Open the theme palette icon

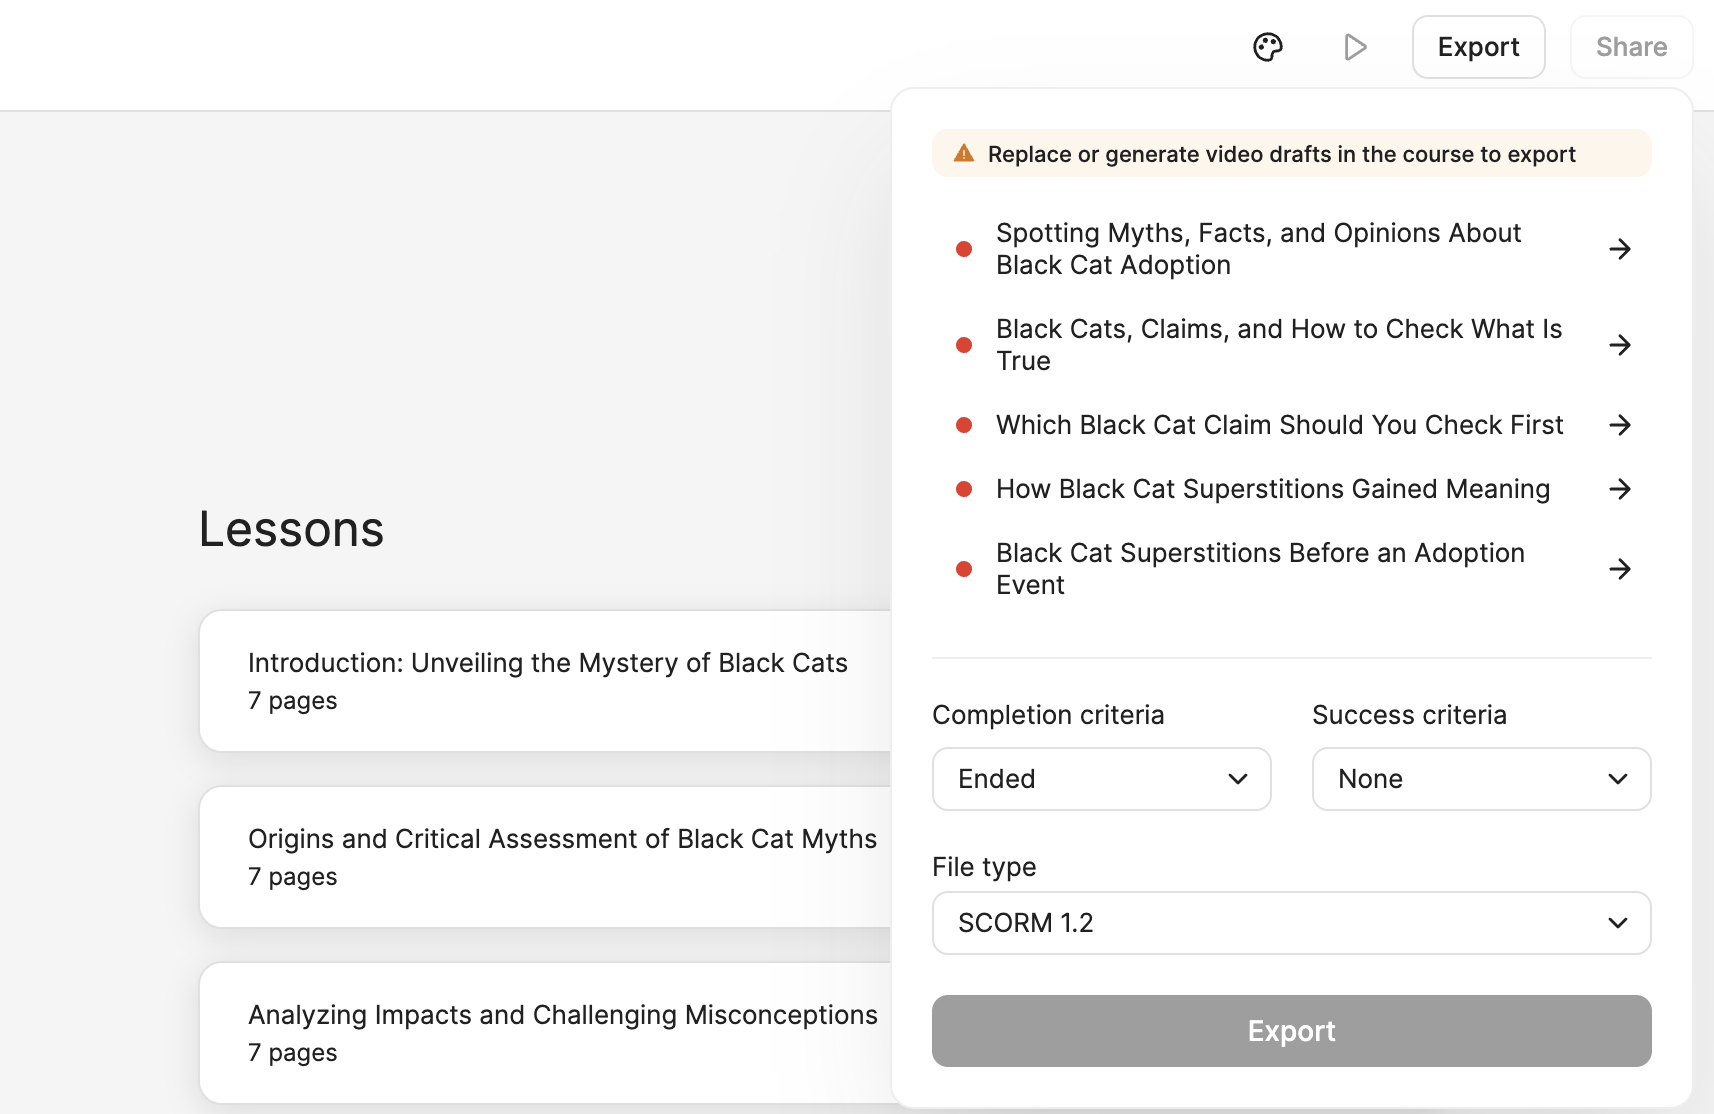1268,47
